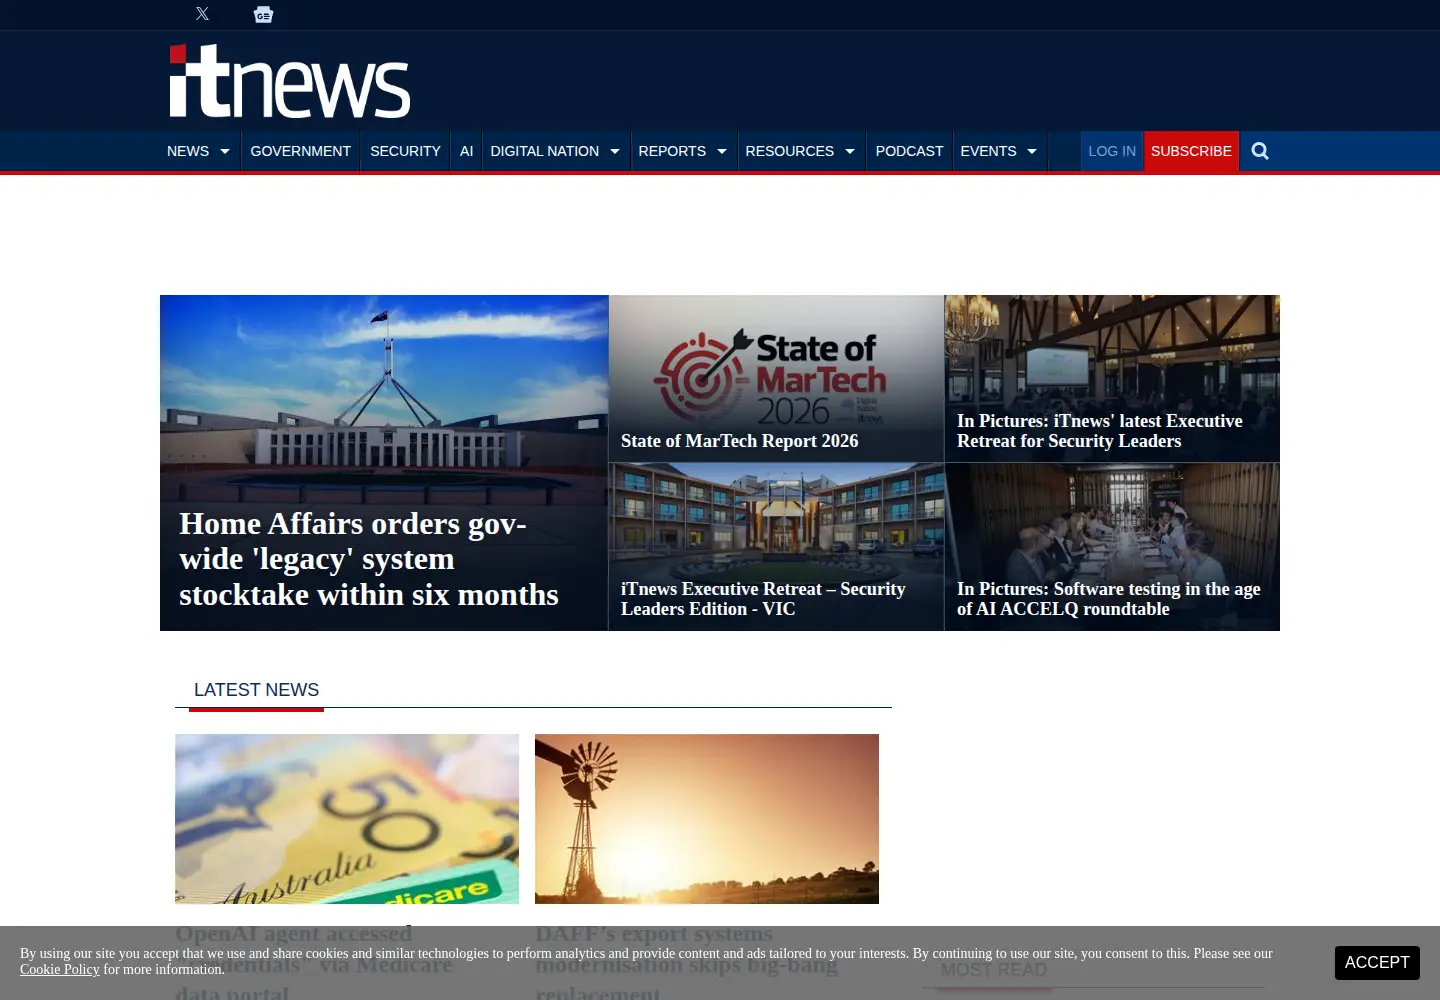
Task: Expand the Digital Nation dropdown arrow
Action: (x=615, y=152)
